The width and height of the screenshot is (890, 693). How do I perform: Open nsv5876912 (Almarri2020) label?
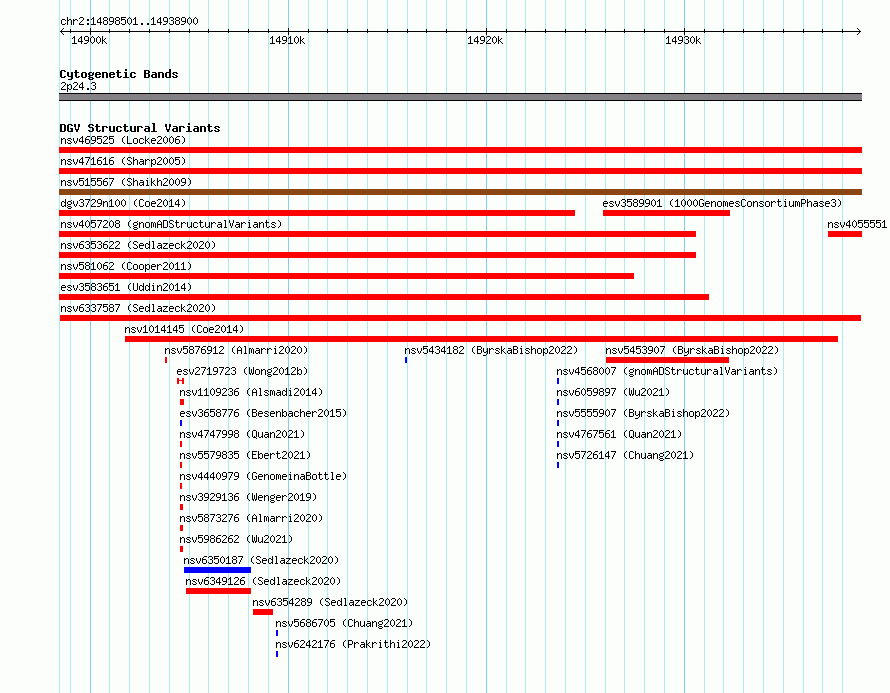(x=236, y=350)
